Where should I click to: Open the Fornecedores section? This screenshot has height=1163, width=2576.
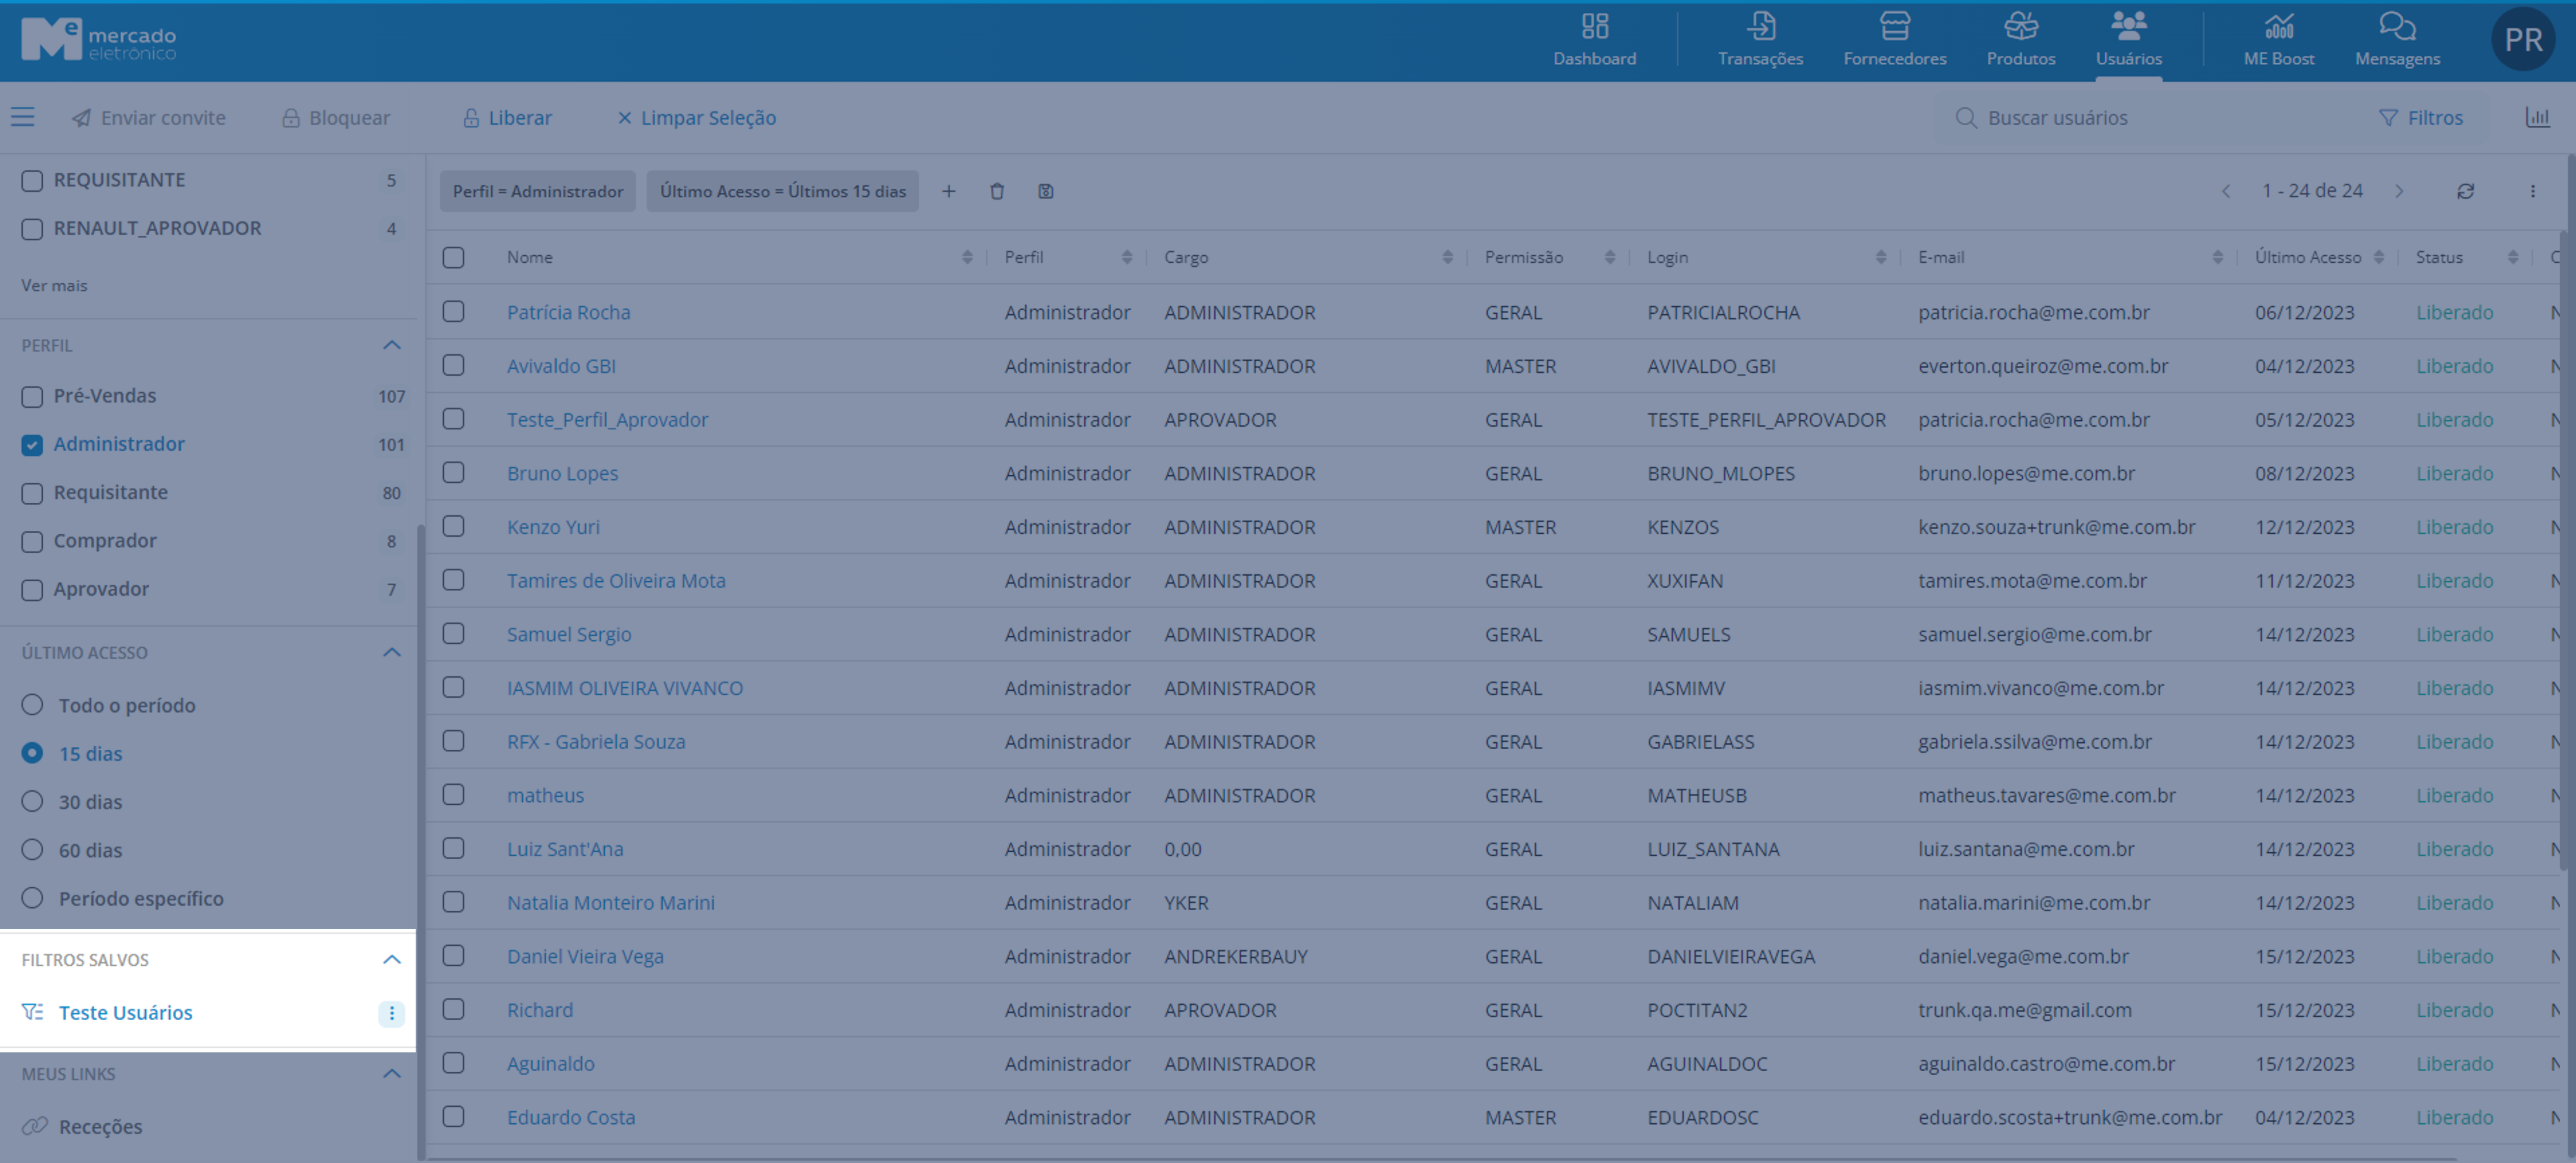point(1894,40)
